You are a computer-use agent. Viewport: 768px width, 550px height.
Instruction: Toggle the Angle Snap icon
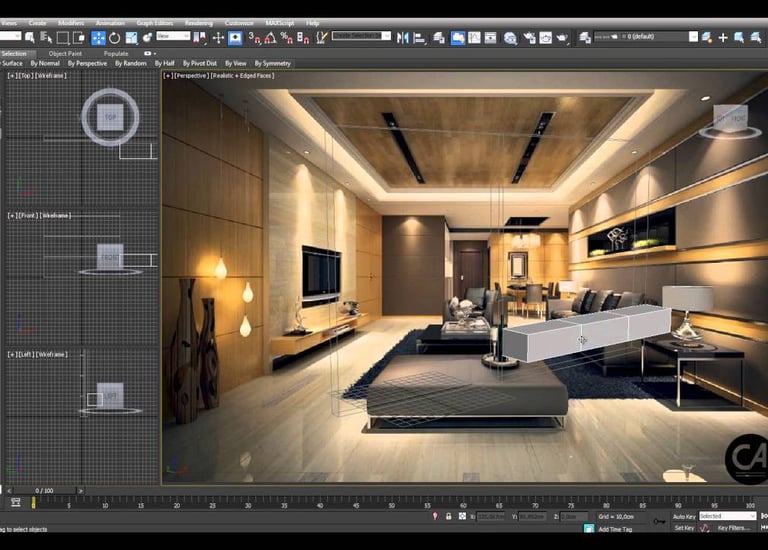pos(270,38)
